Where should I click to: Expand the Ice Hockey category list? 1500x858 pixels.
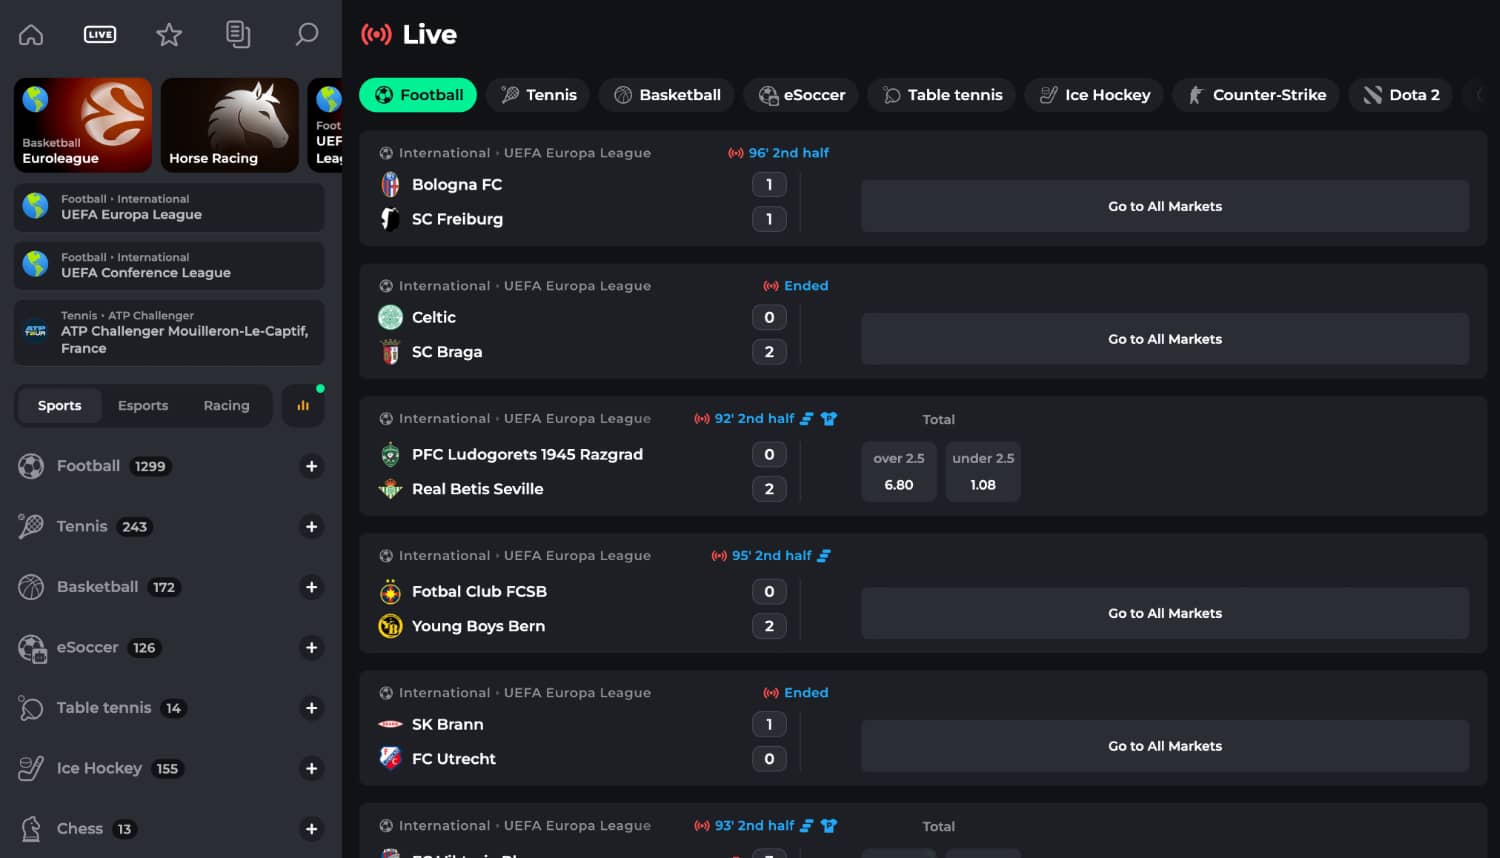311,768
